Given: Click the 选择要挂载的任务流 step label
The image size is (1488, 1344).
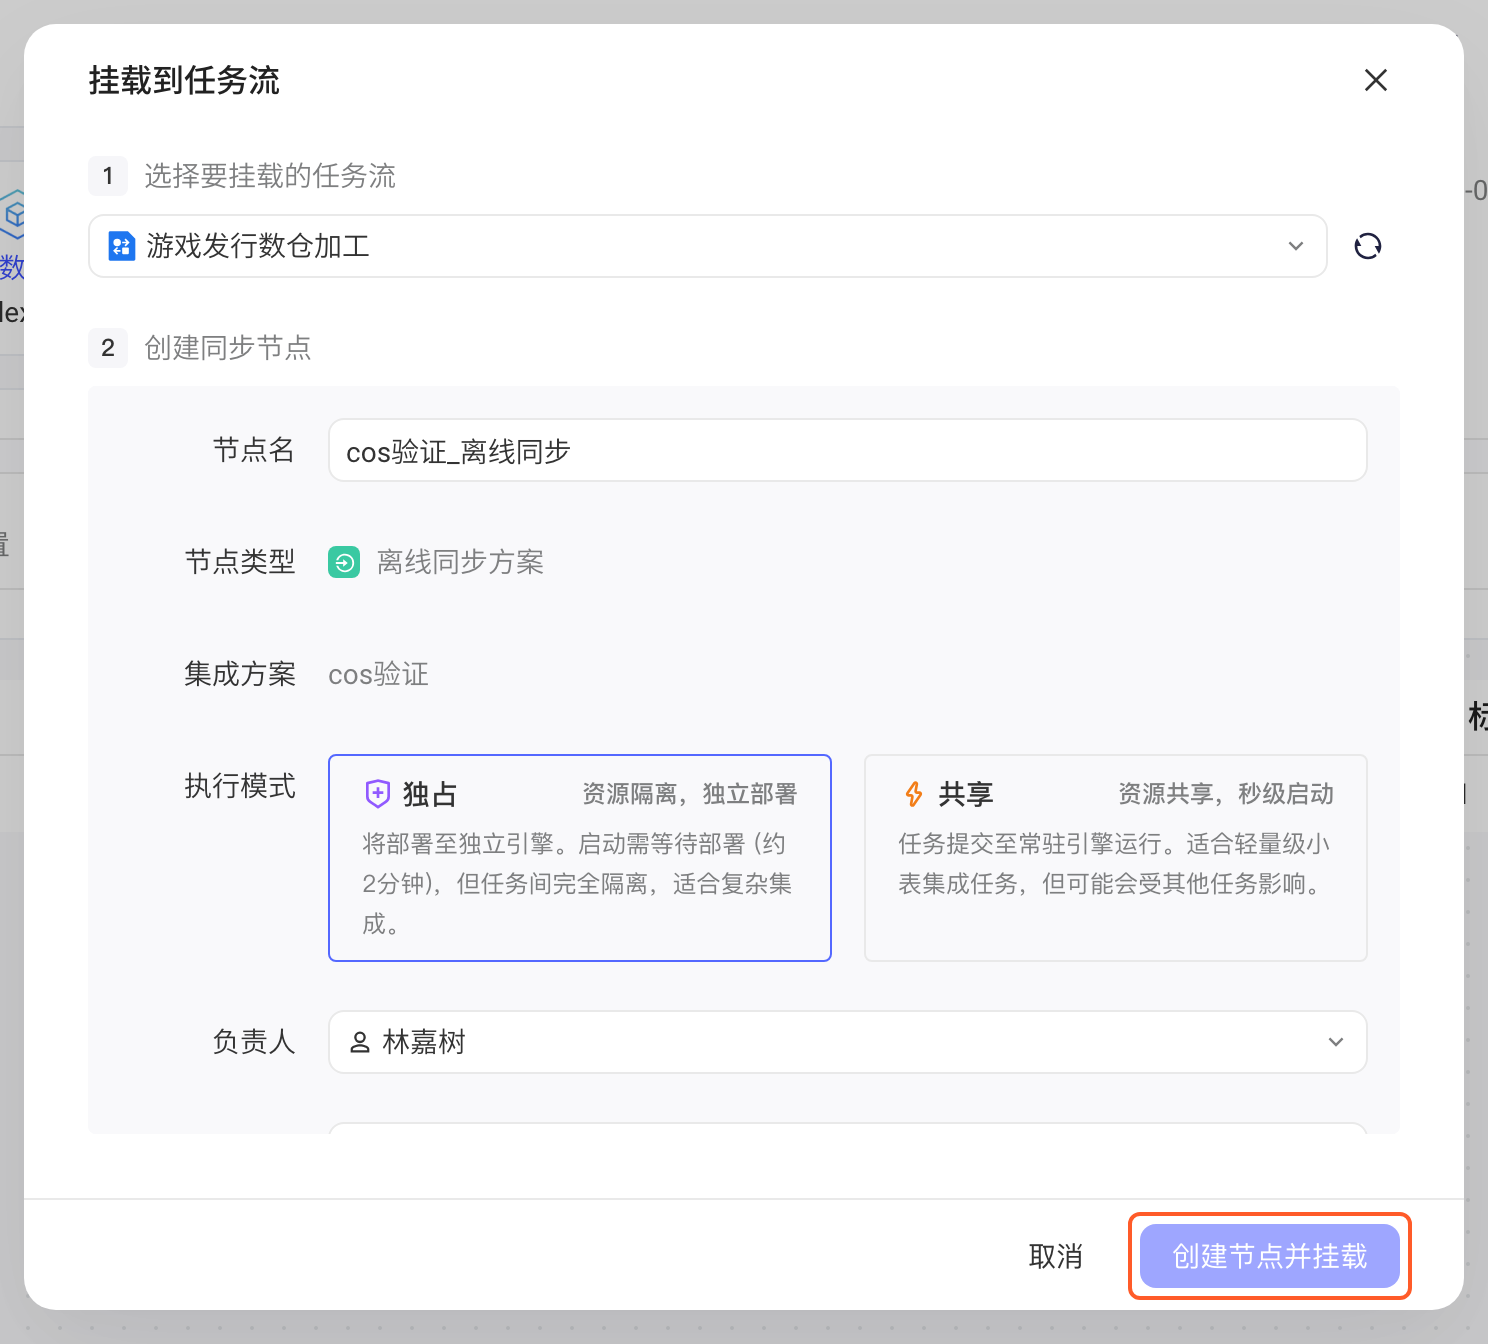Looking at the screenshot, I should click(270, 176).
